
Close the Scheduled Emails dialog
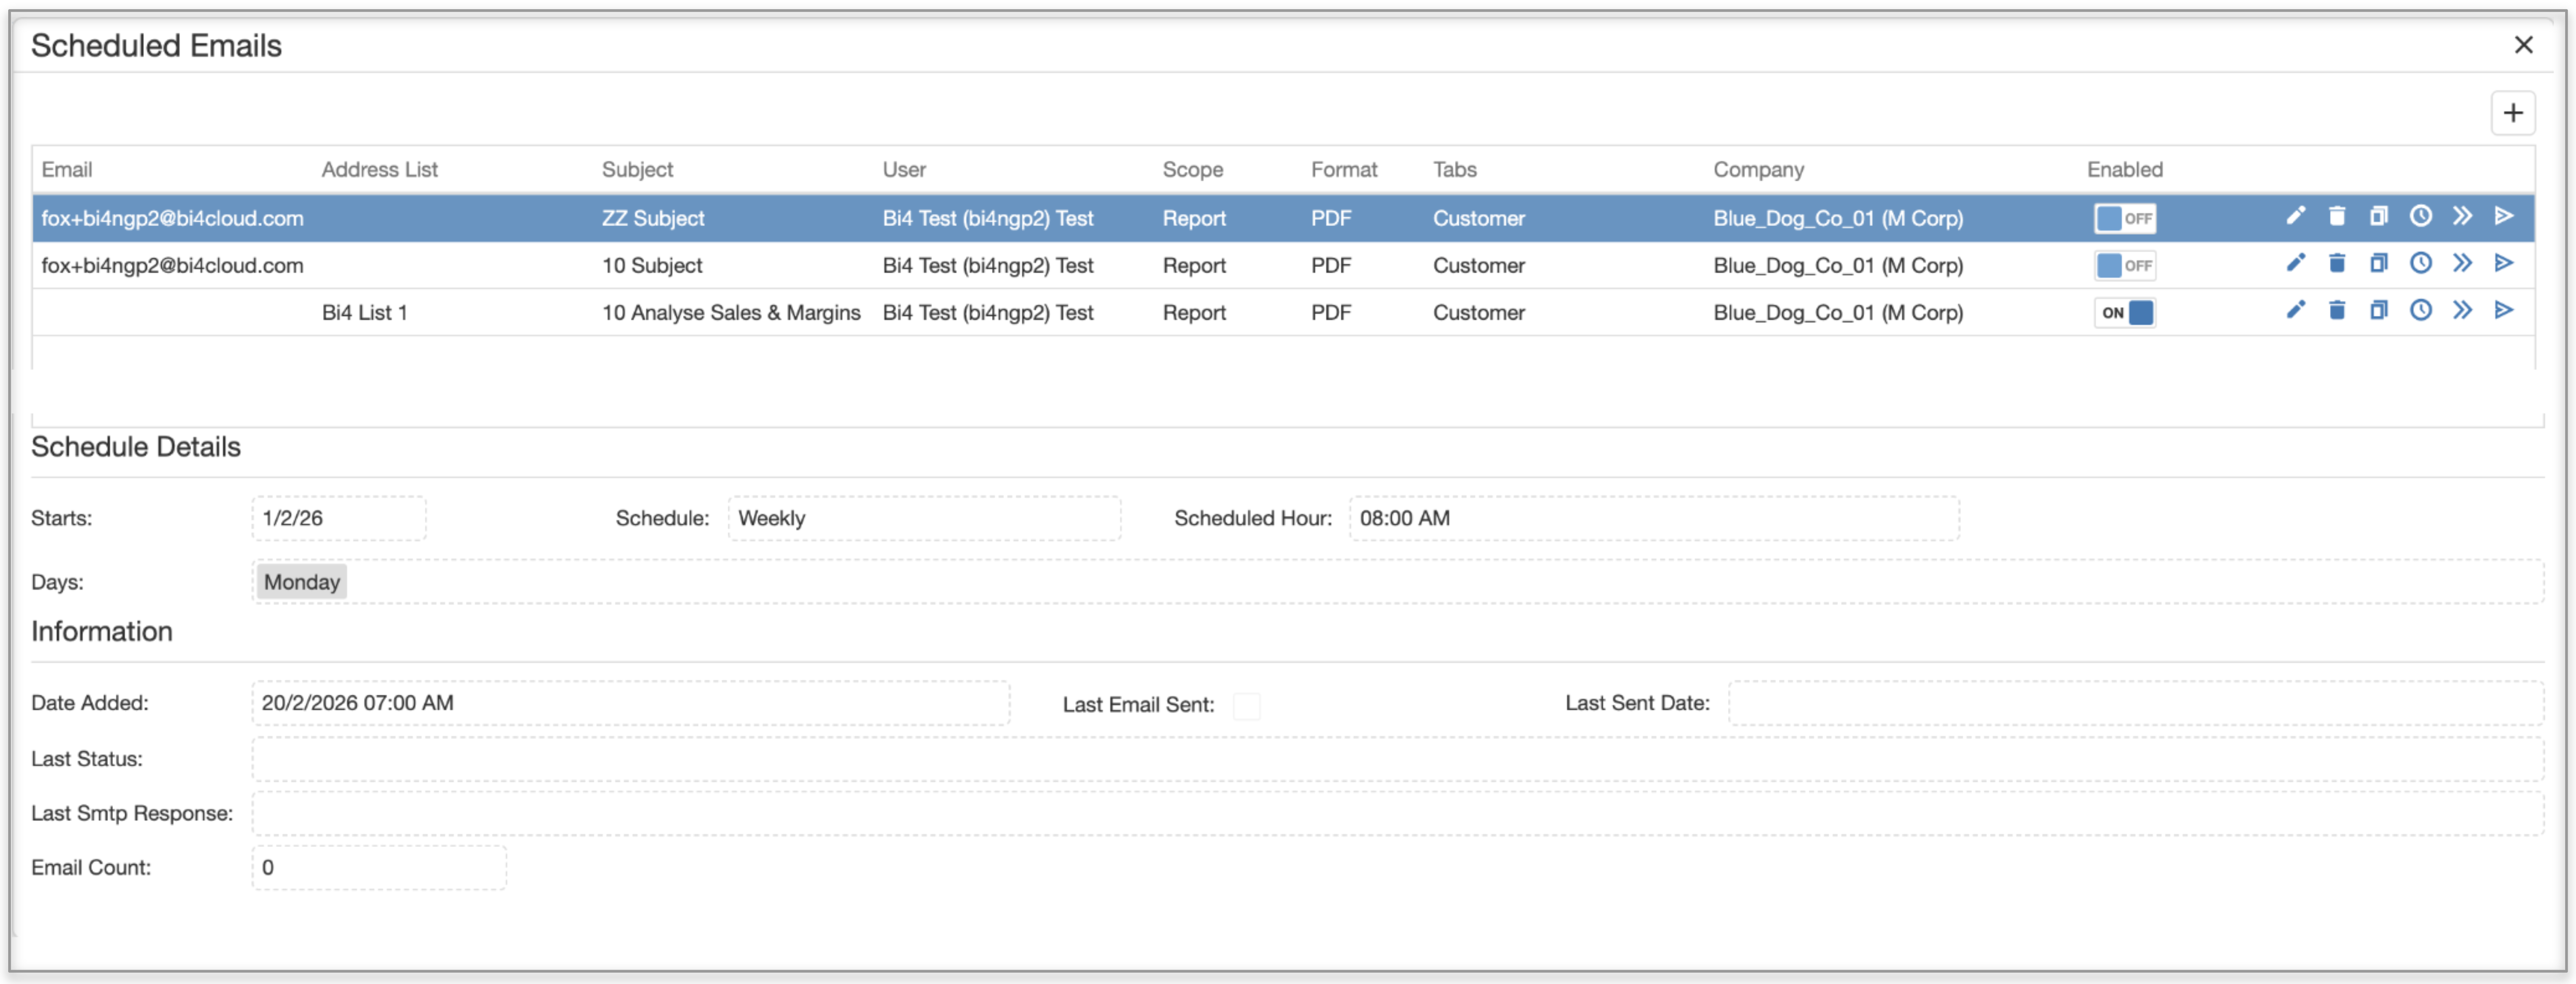tap(2524, 45)
